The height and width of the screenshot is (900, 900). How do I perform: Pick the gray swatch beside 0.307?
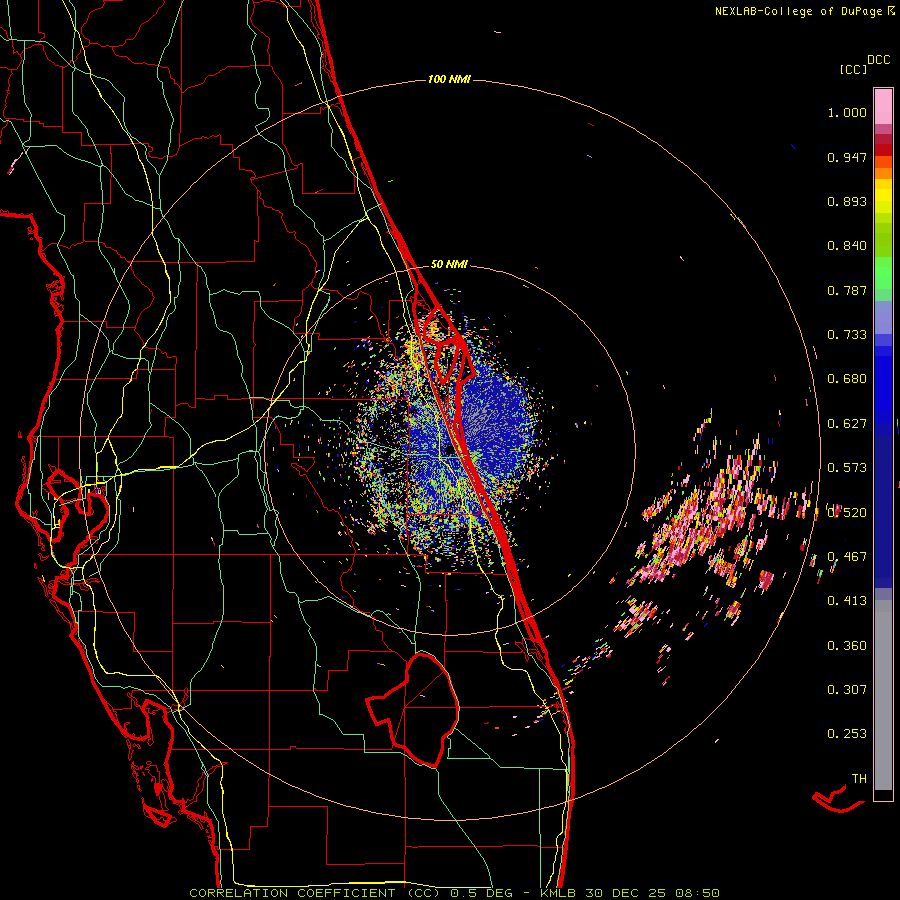coord(883,695)
